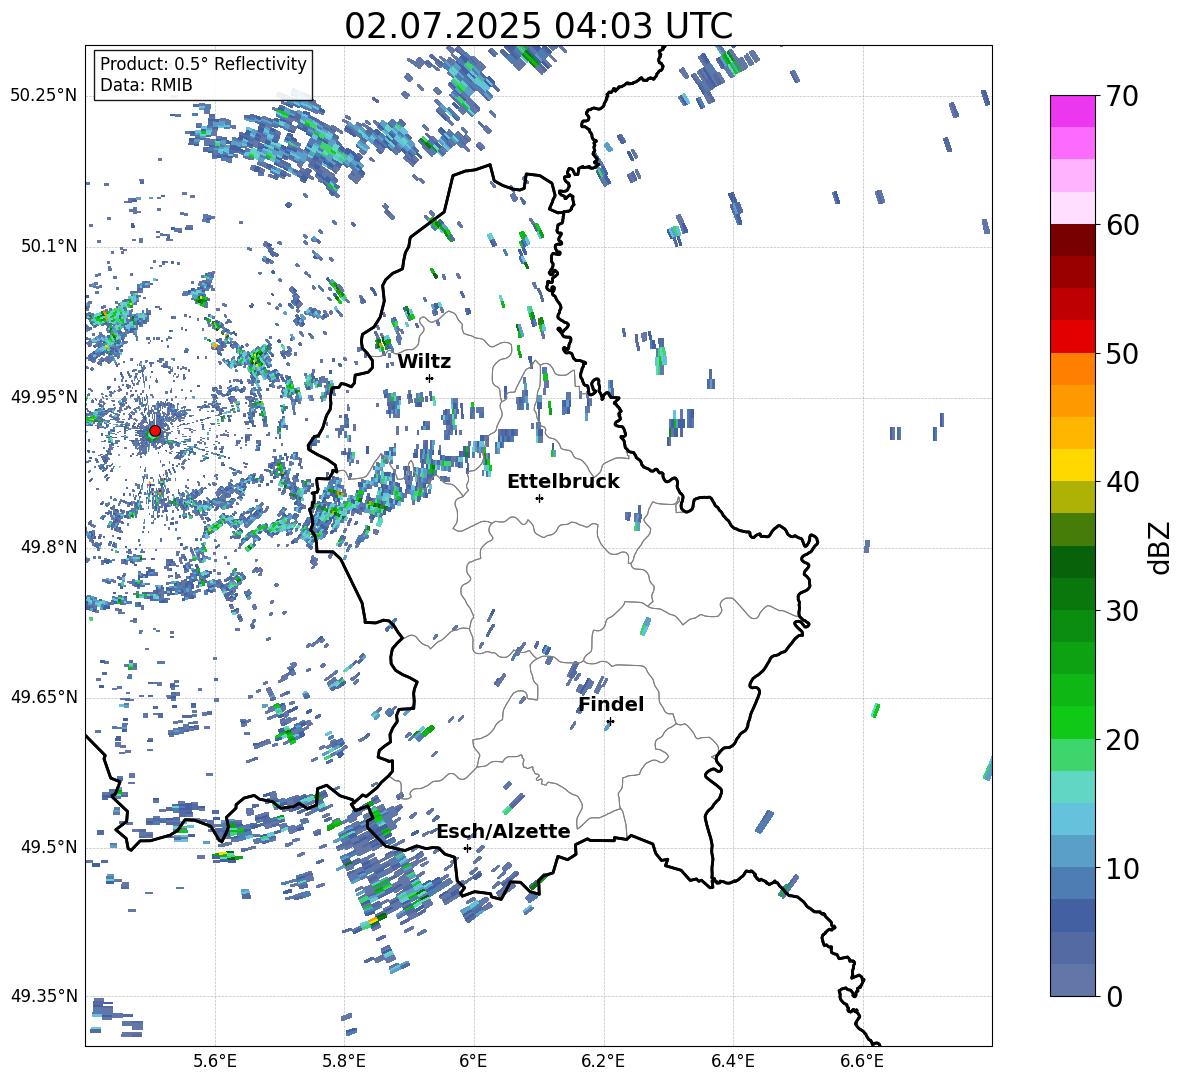Click the 49.8°N latitude label

(48, 547)
